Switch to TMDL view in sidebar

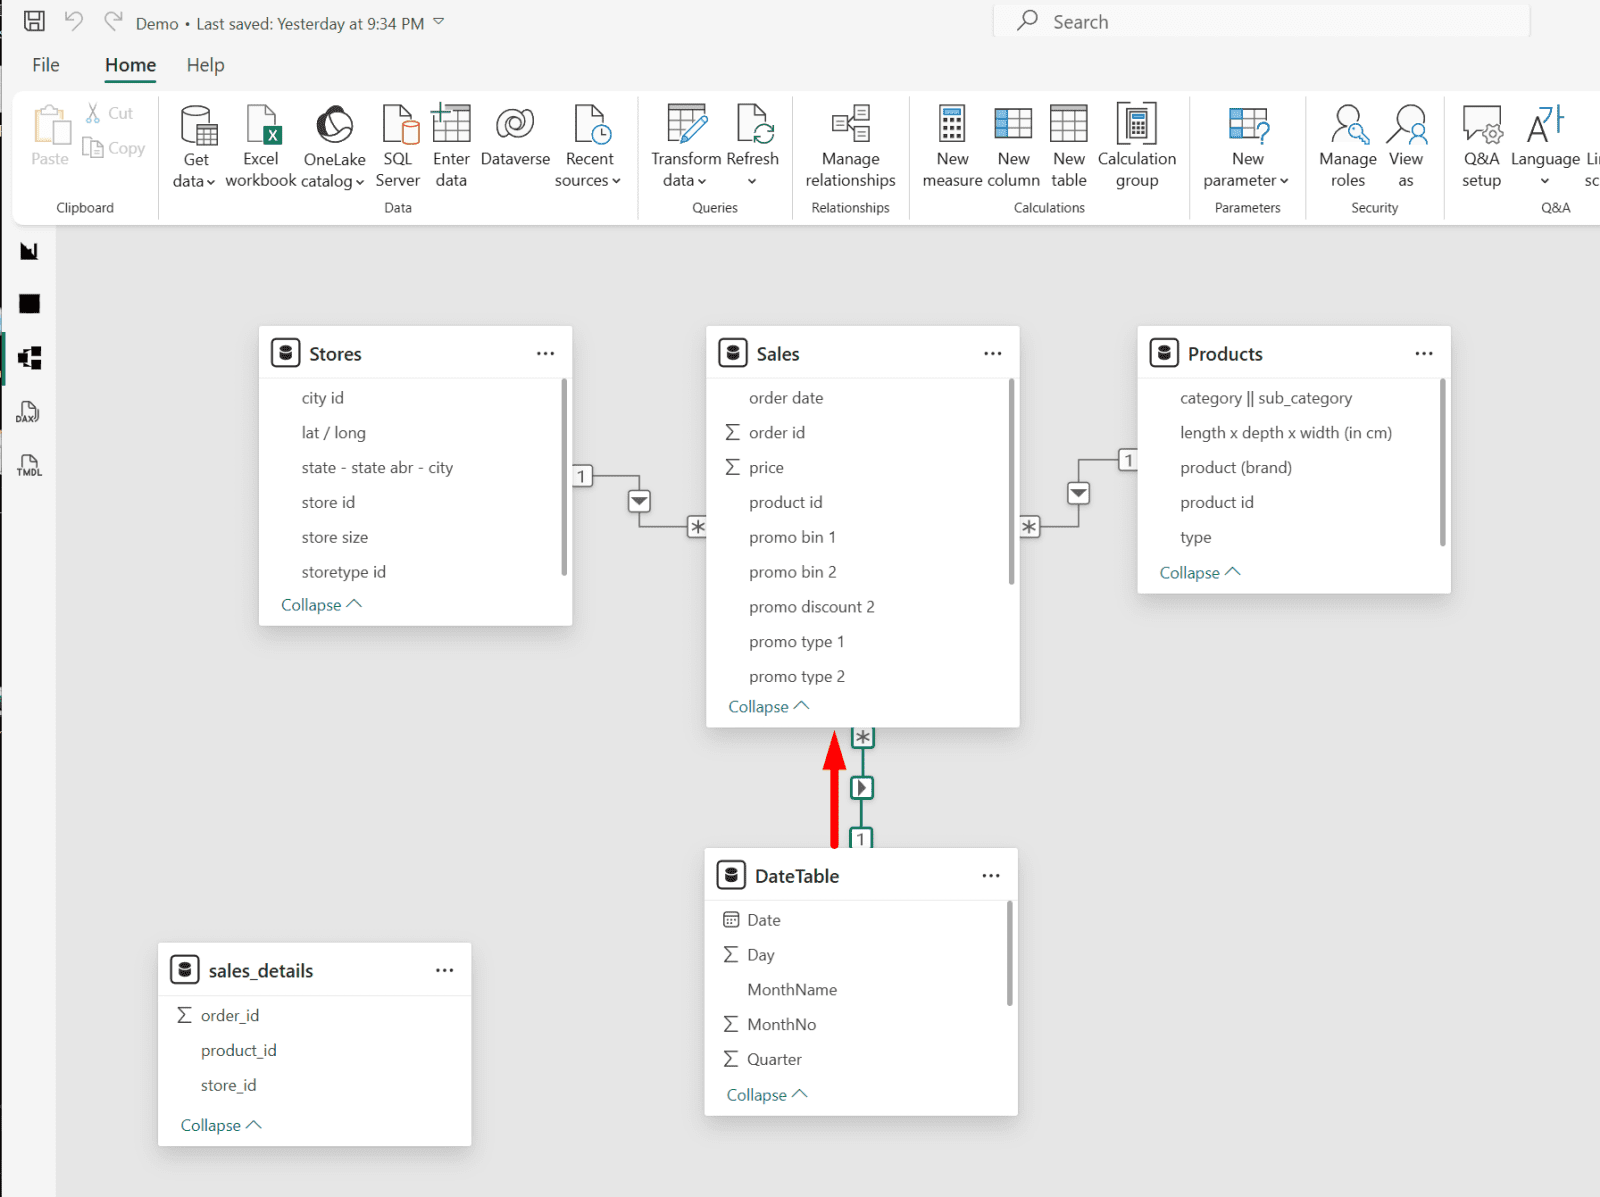click(28, 465)
